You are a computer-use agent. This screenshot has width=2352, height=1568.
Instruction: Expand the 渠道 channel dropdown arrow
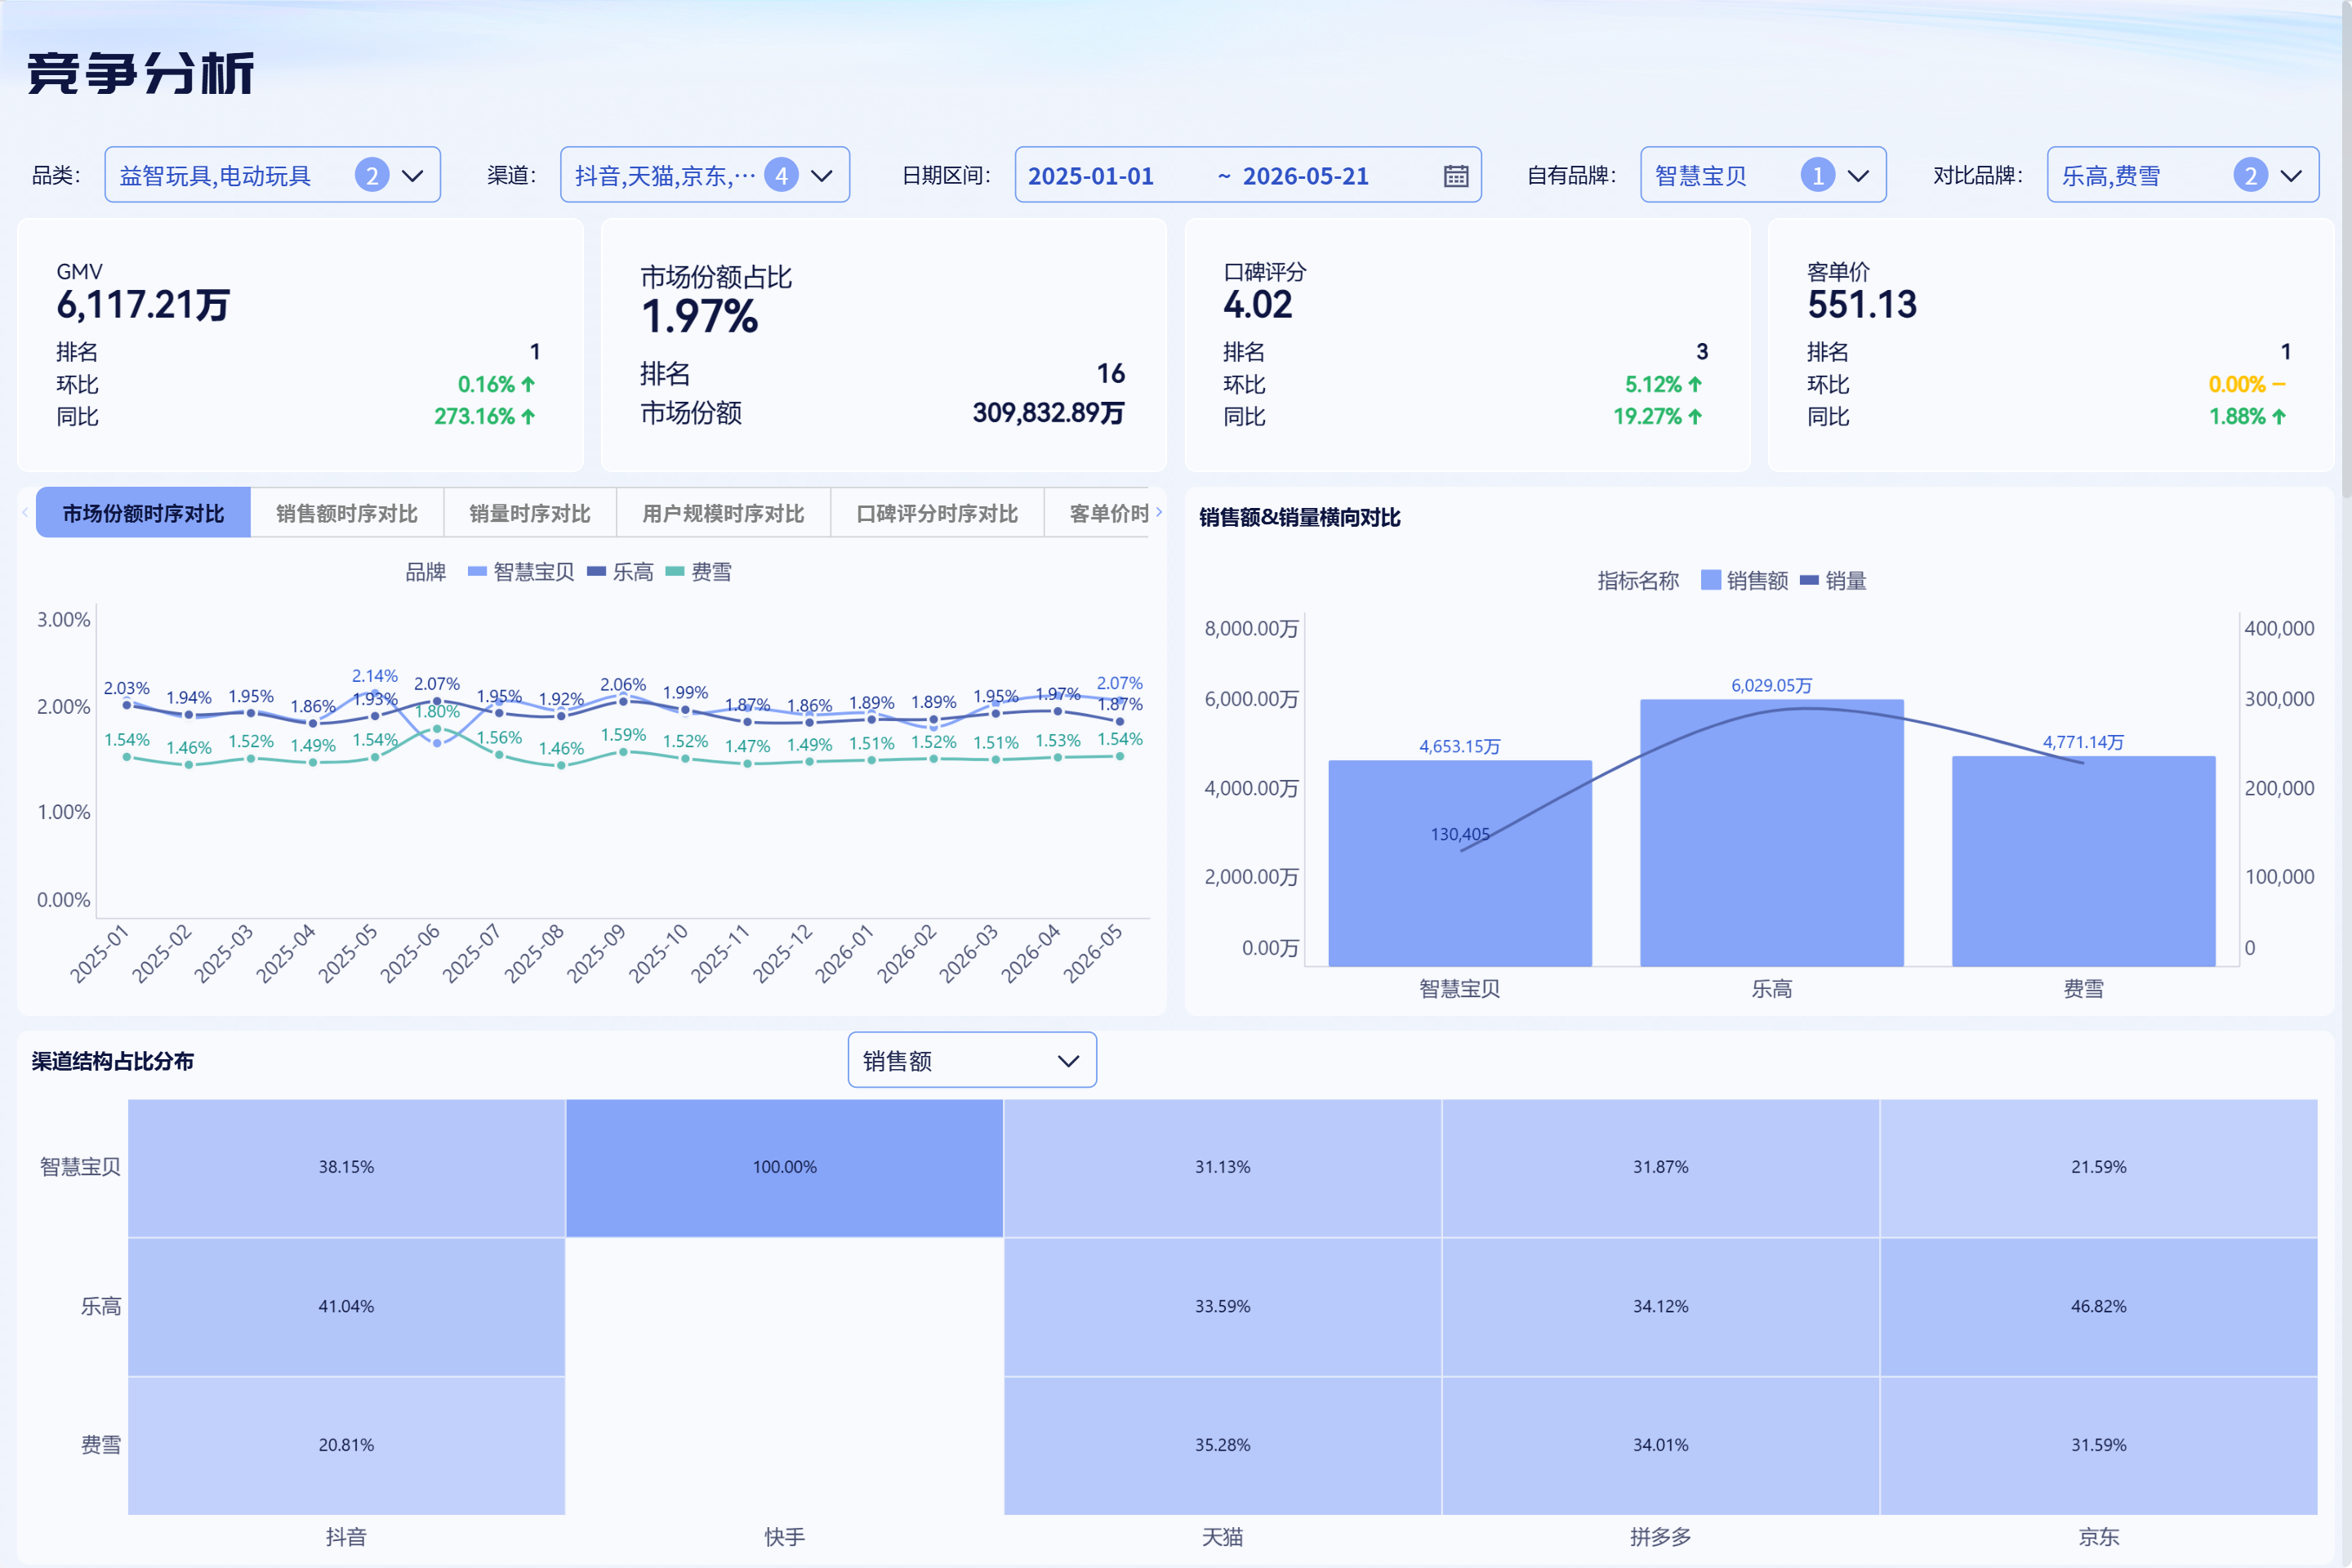click(x=822, y=176)
